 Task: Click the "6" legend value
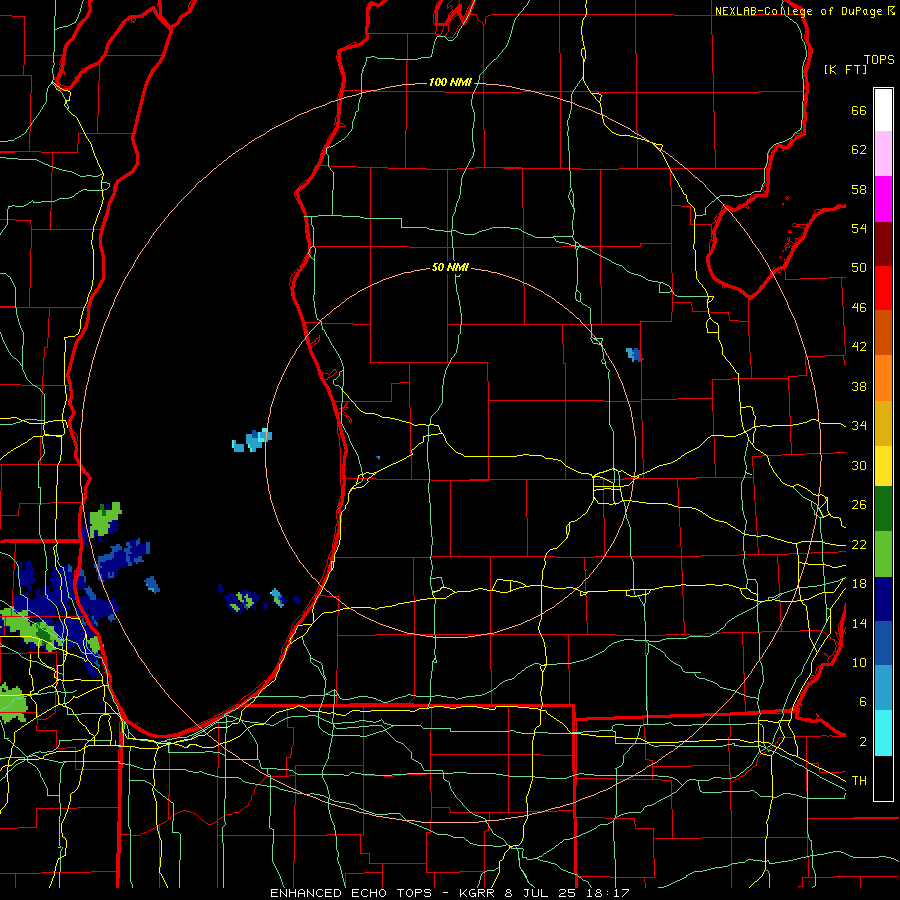click(x=863, y=702)
